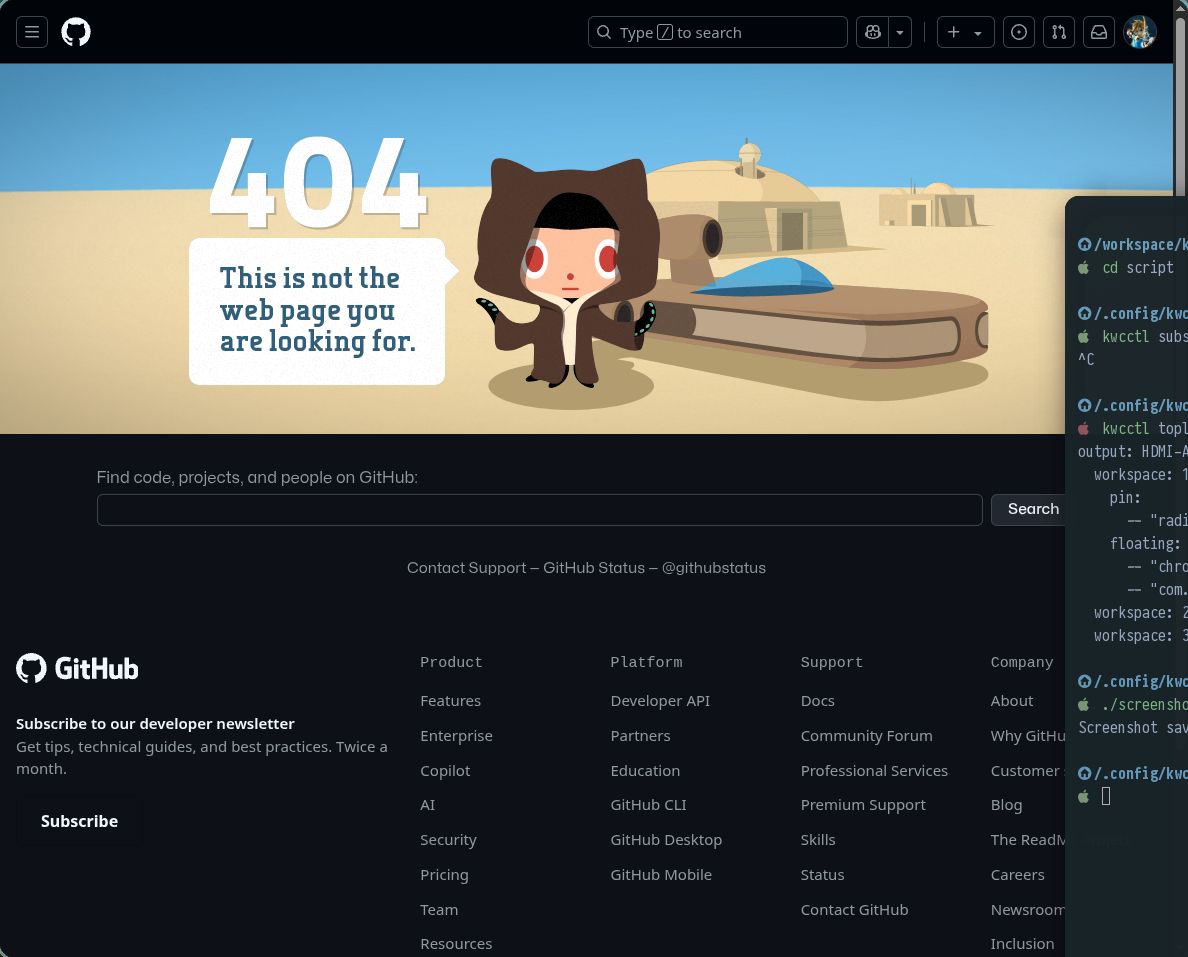Open the user profile avatar menu
1188x957 pixels.
[1139, 32]
